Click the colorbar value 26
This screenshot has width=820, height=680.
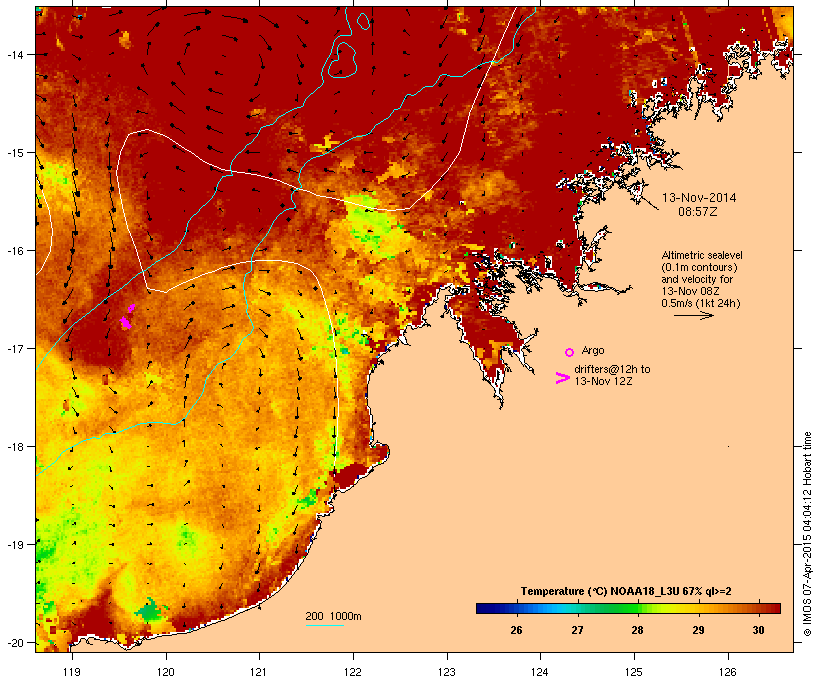click(516, 630)
